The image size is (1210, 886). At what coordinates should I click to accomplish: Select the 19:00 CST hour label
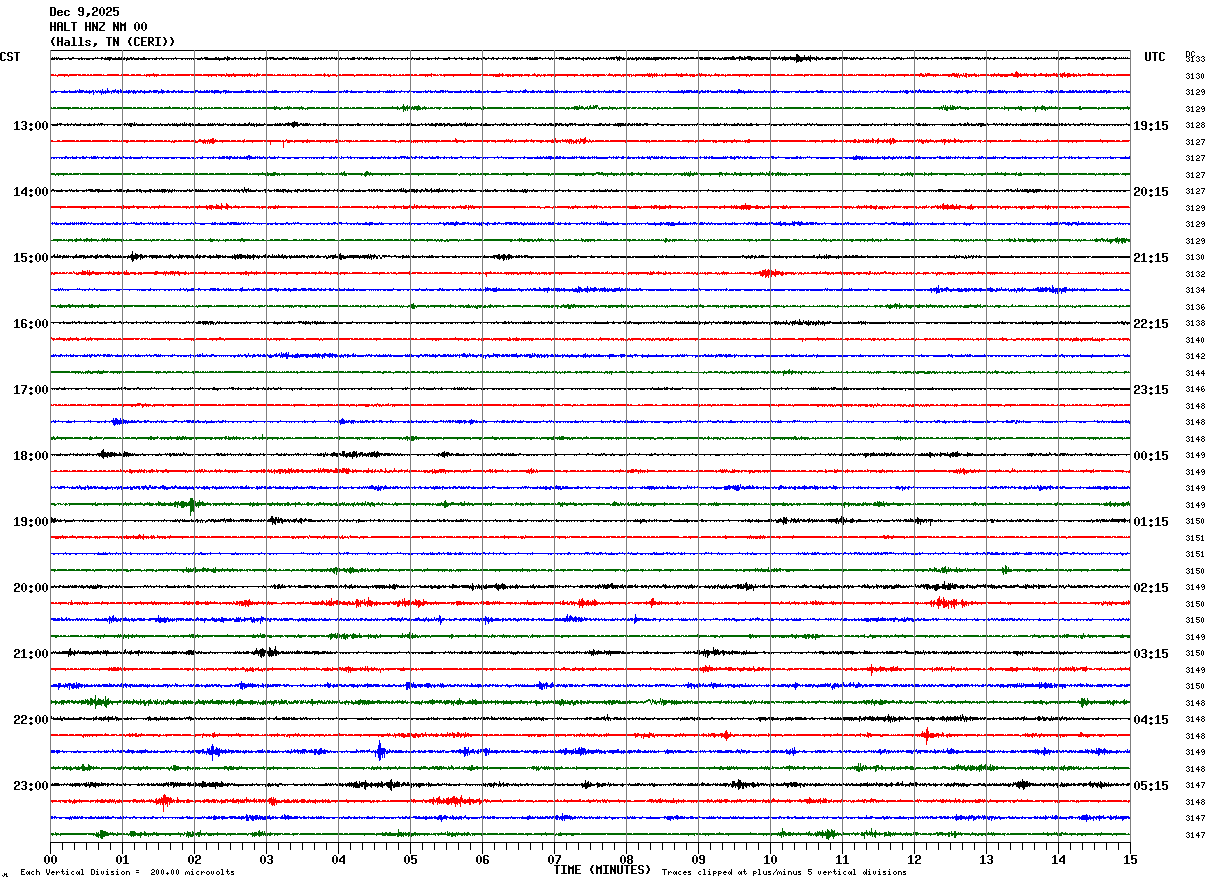coord(30,522)
